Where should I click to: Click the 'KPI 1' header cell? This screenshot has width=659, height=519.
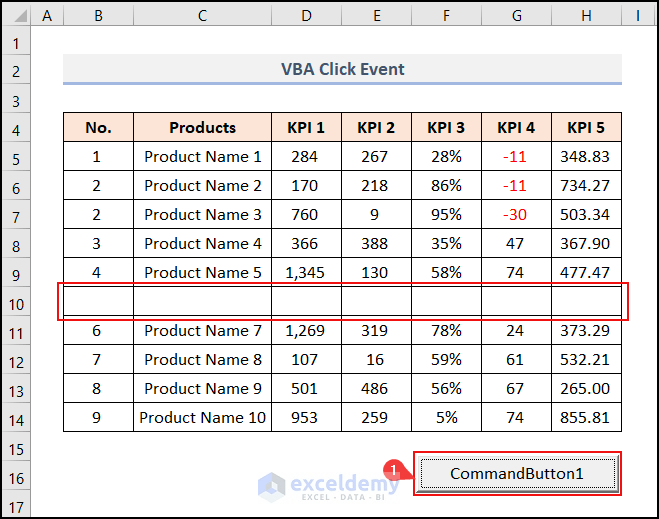pyautogui.click(x=306, y=127)
